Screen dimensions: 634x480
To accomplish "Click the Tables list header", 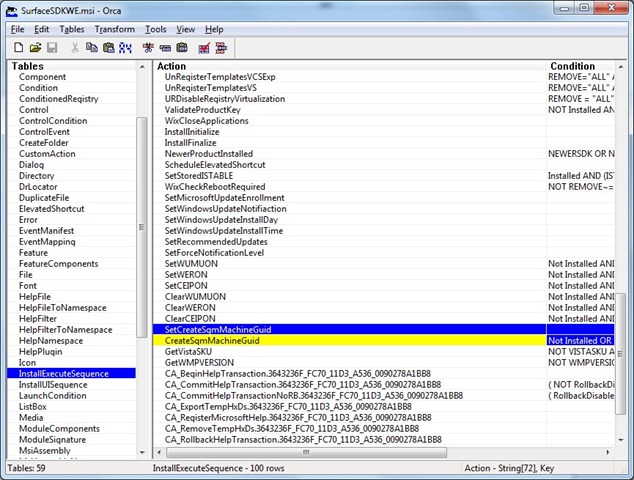I will [72, 66].
